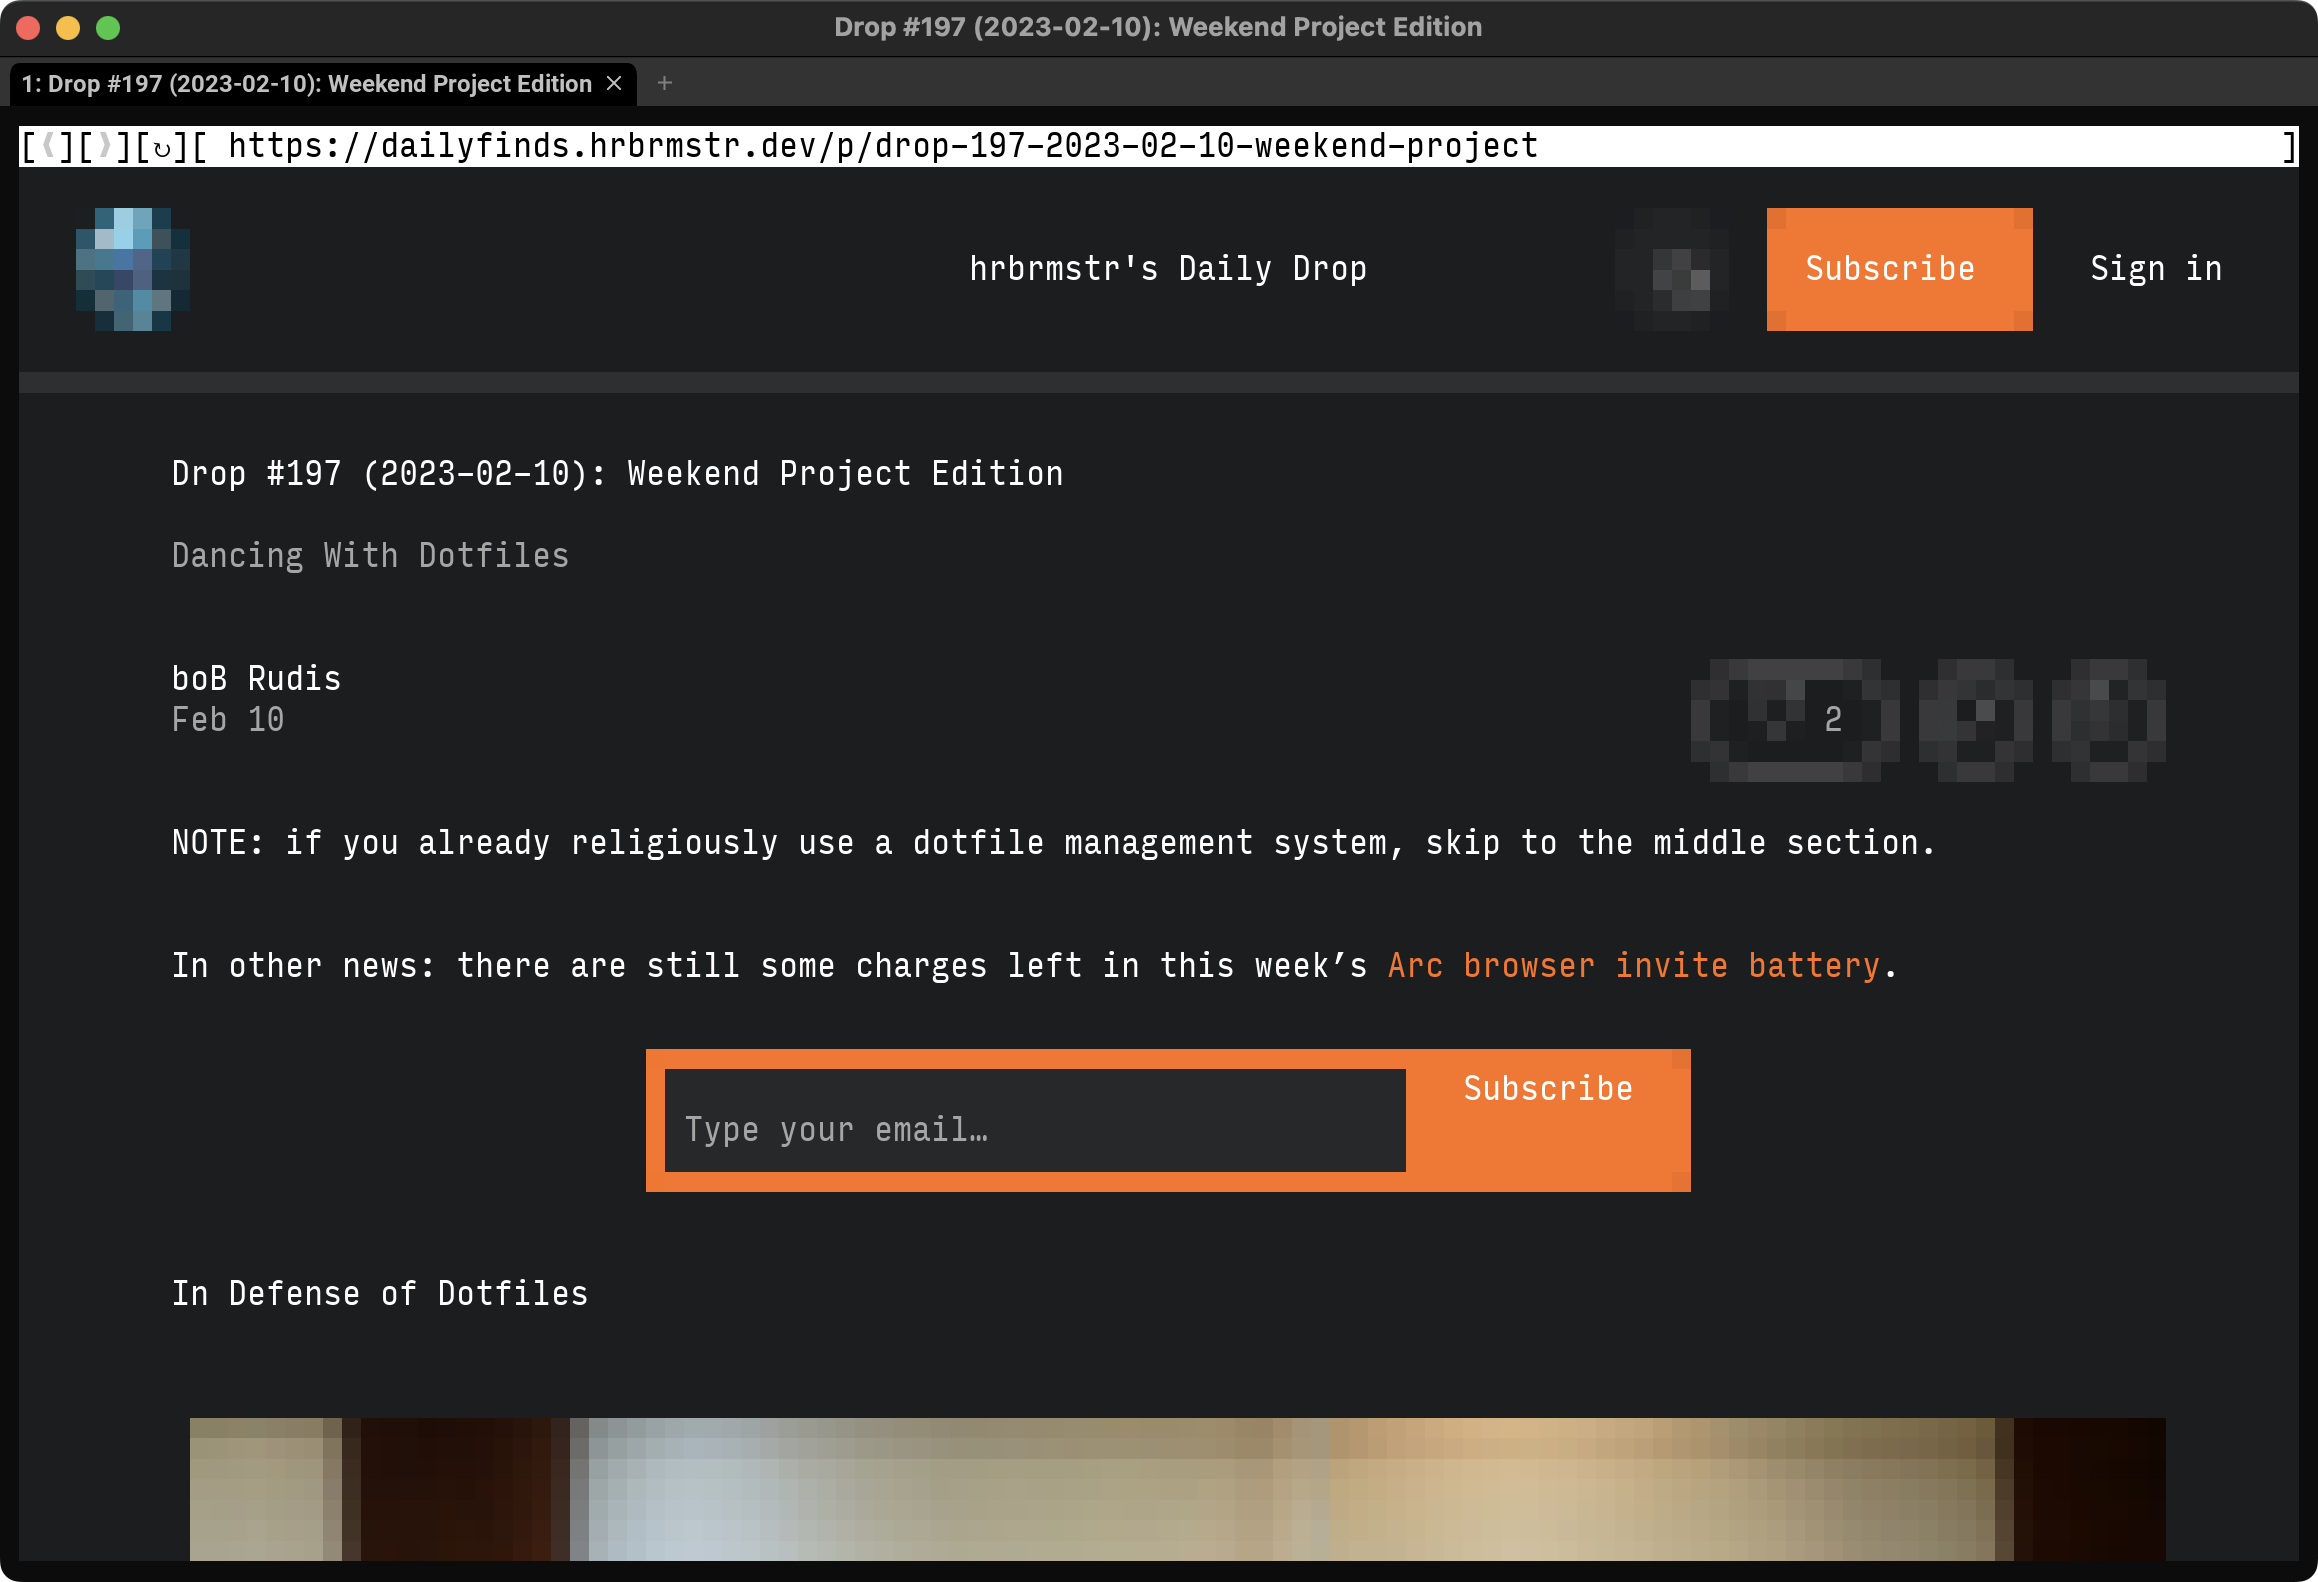Click the pixelated icon beside header Subscribe

click(x=1672, y=269)
